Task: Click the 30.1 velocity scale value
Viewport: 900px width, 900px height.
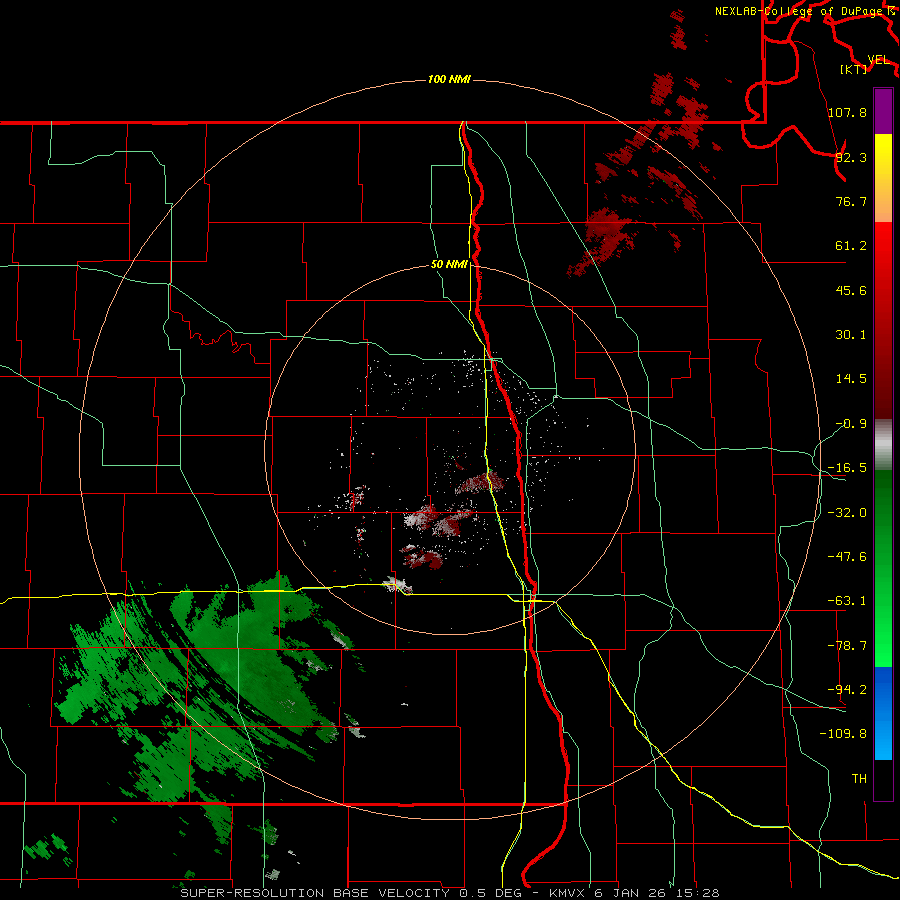Action: click(x=851, y=335)
